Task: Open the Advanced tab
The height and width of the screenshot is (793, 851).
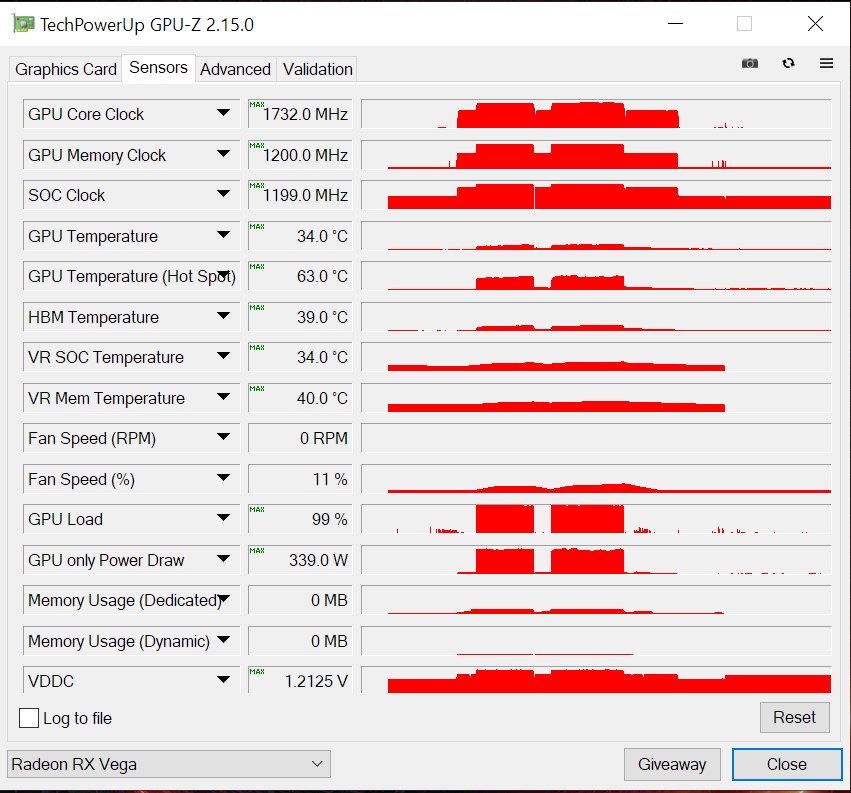Action: pos(236,69)
